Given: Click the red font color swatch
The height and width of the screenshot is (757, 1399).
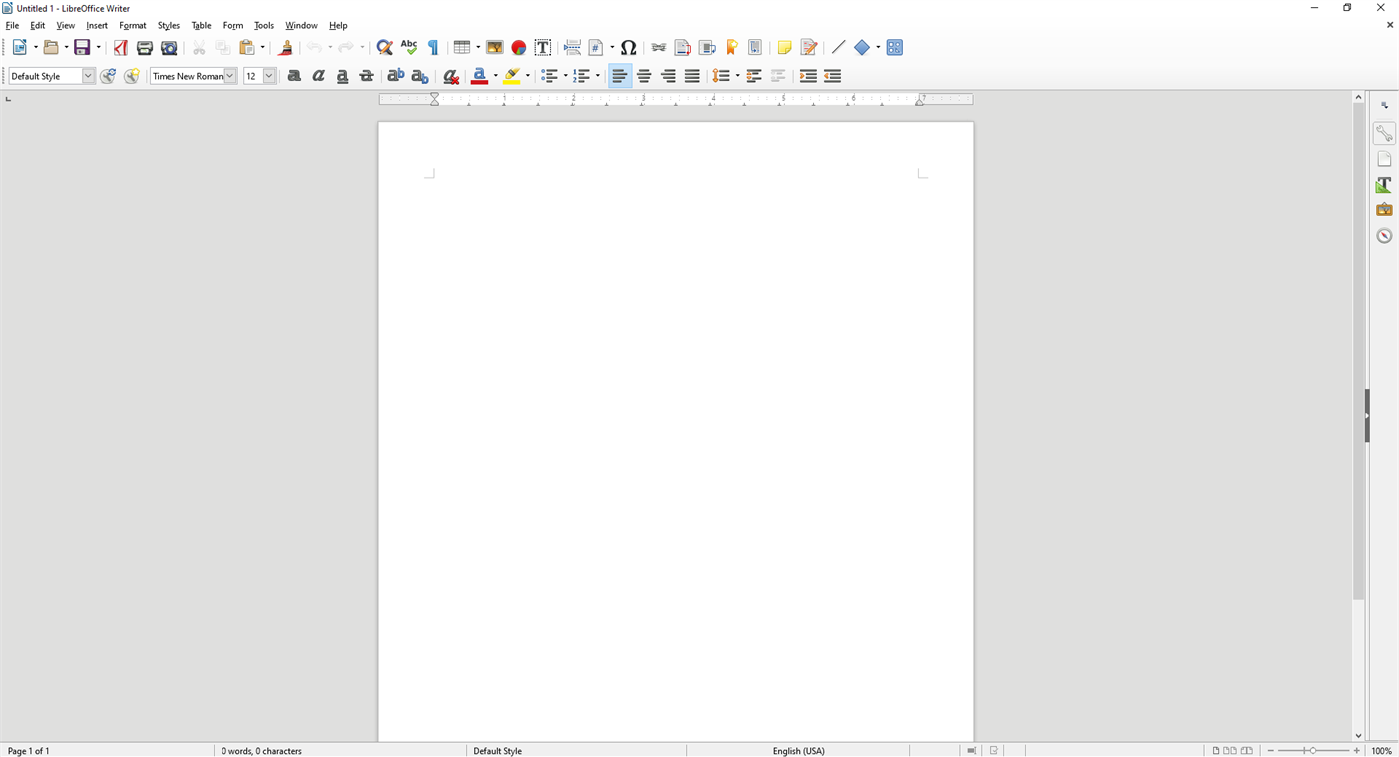Looking at the screenshot, I should [x=480, y=76].
